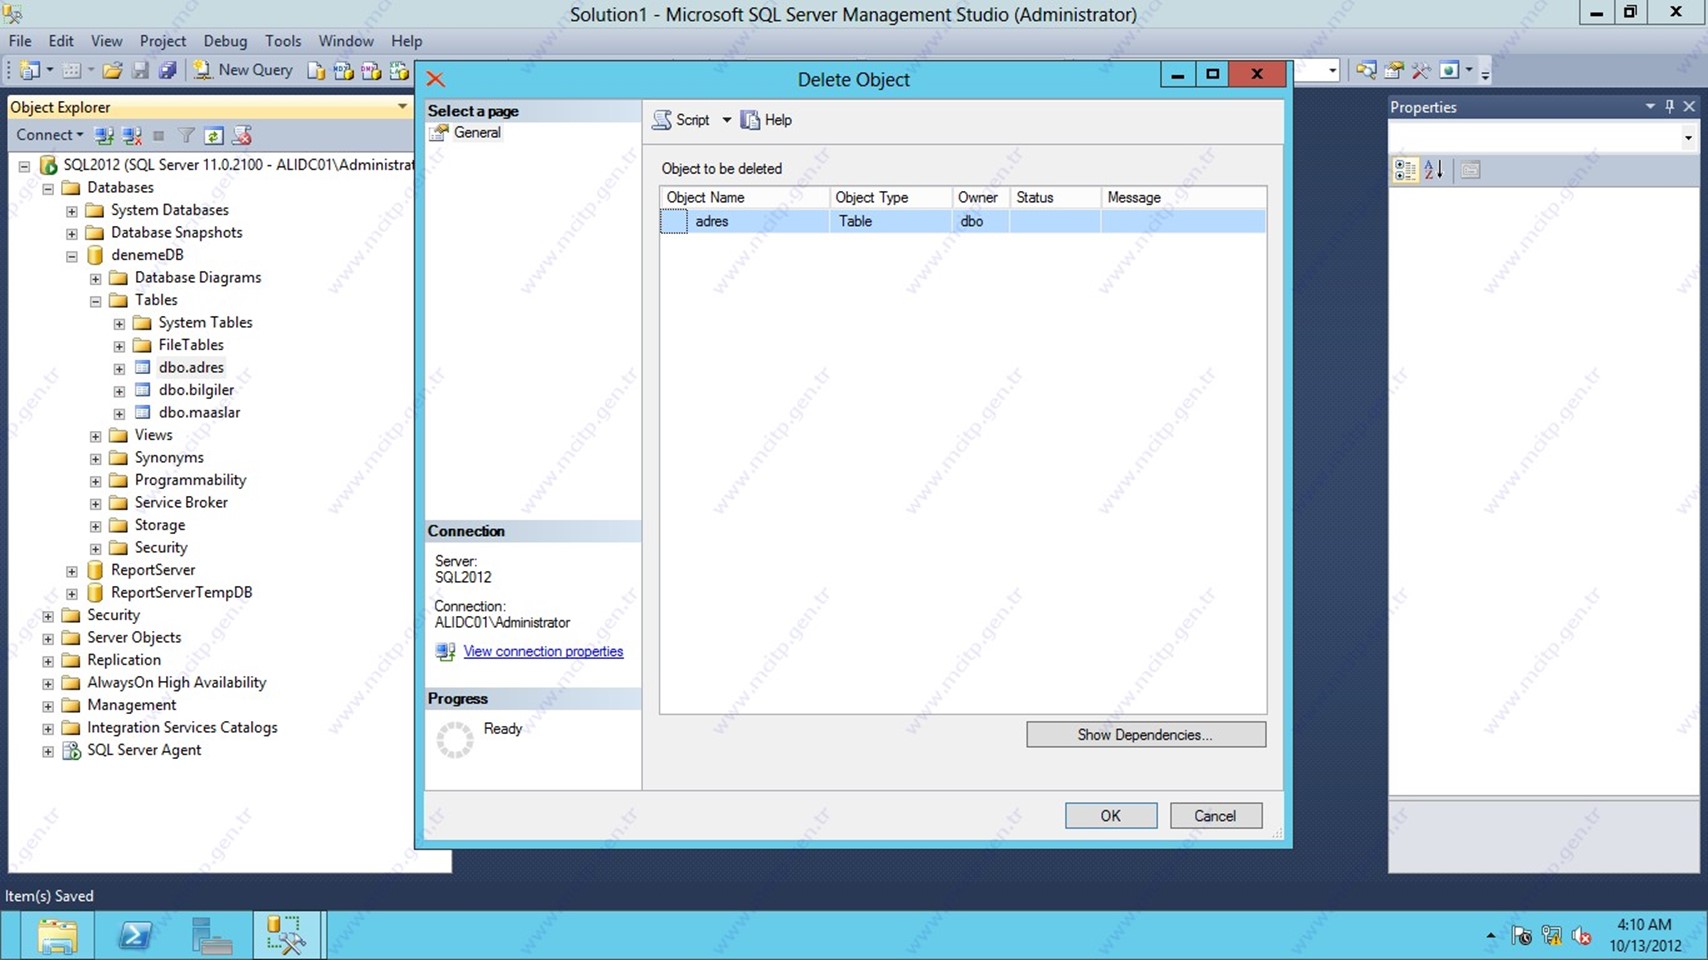Click Analysis Services MDX Query icon

343,71
